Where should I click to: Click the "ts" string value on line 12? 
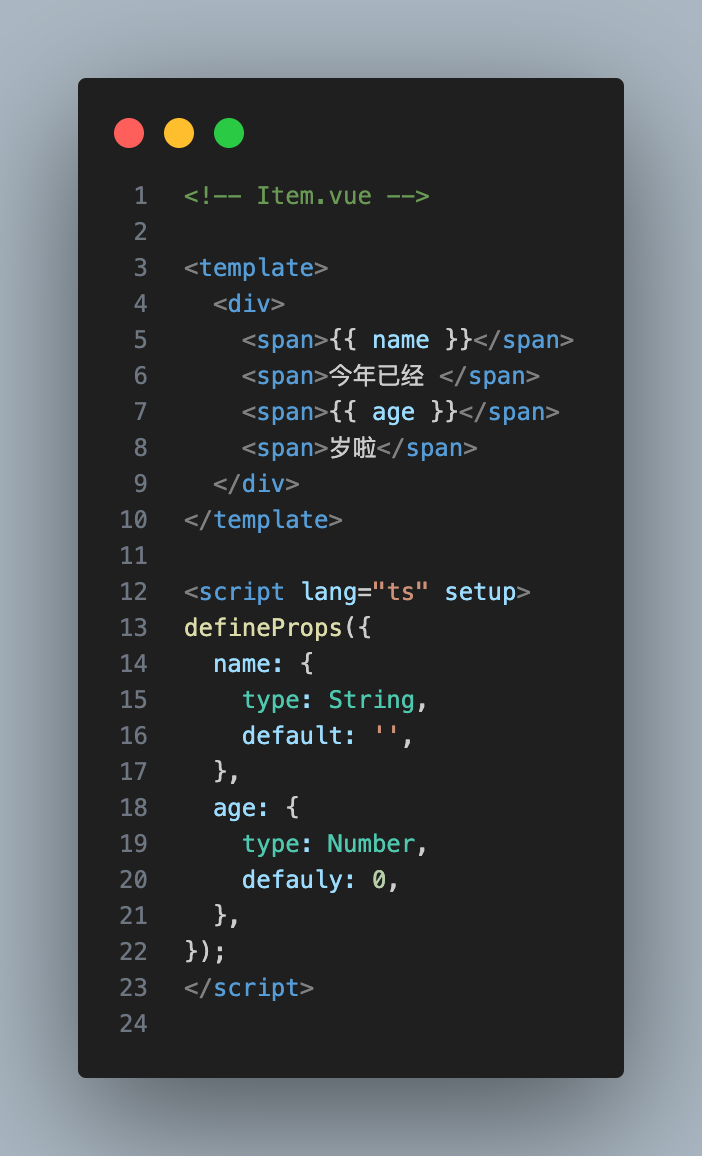[400, 592]
